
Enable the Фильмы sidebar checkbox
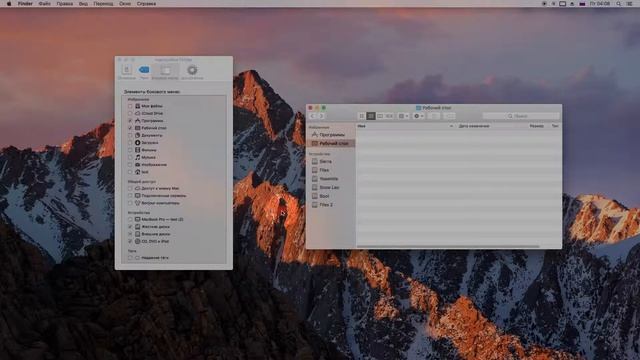coord(130,150)
